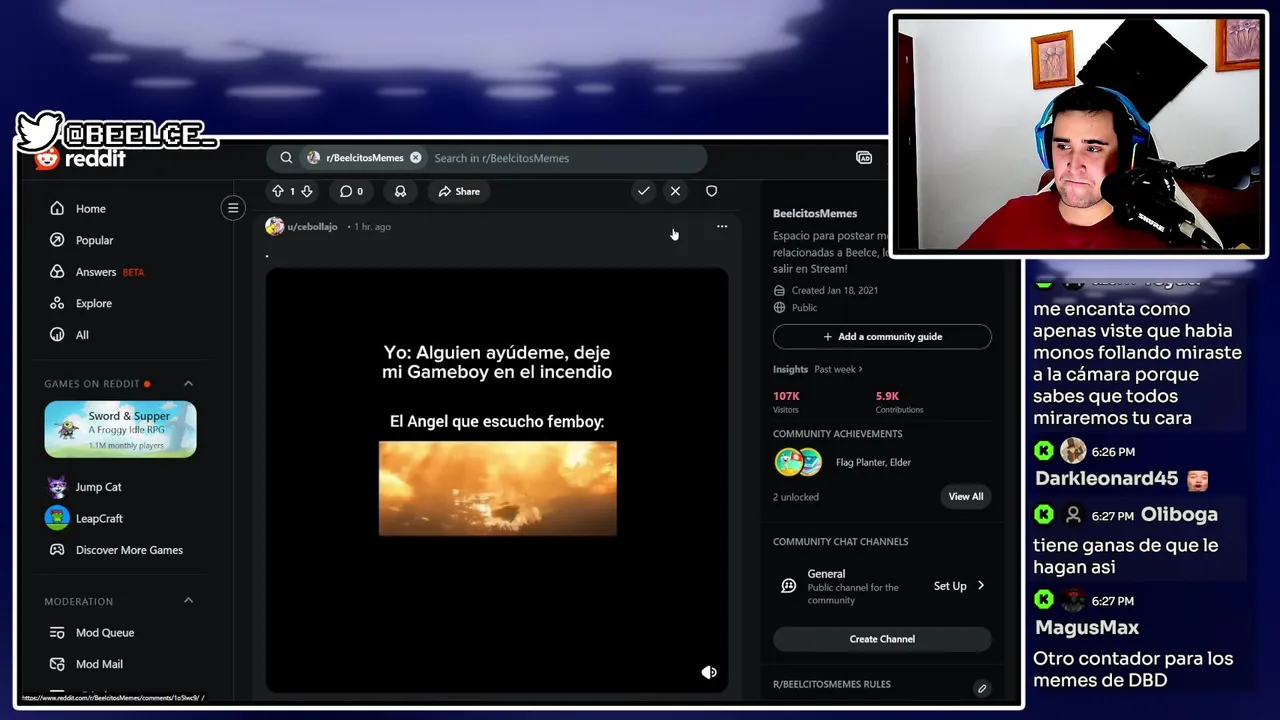Click the Public globe icon

[x=780, y=308]
